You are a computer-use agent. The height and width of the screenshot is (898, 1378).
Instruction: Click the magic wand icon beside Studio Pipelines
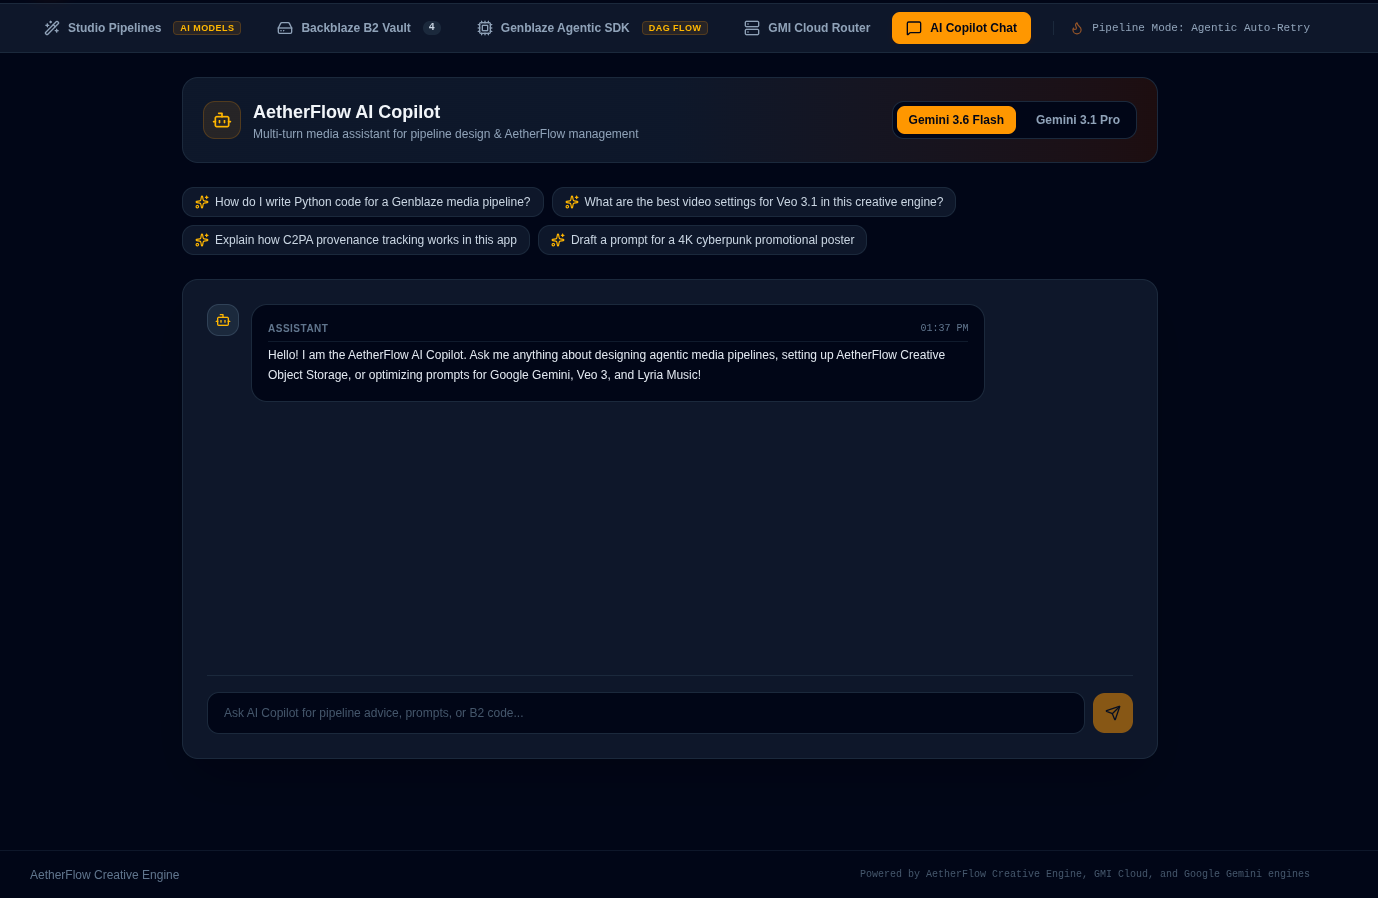pos(52,28)
